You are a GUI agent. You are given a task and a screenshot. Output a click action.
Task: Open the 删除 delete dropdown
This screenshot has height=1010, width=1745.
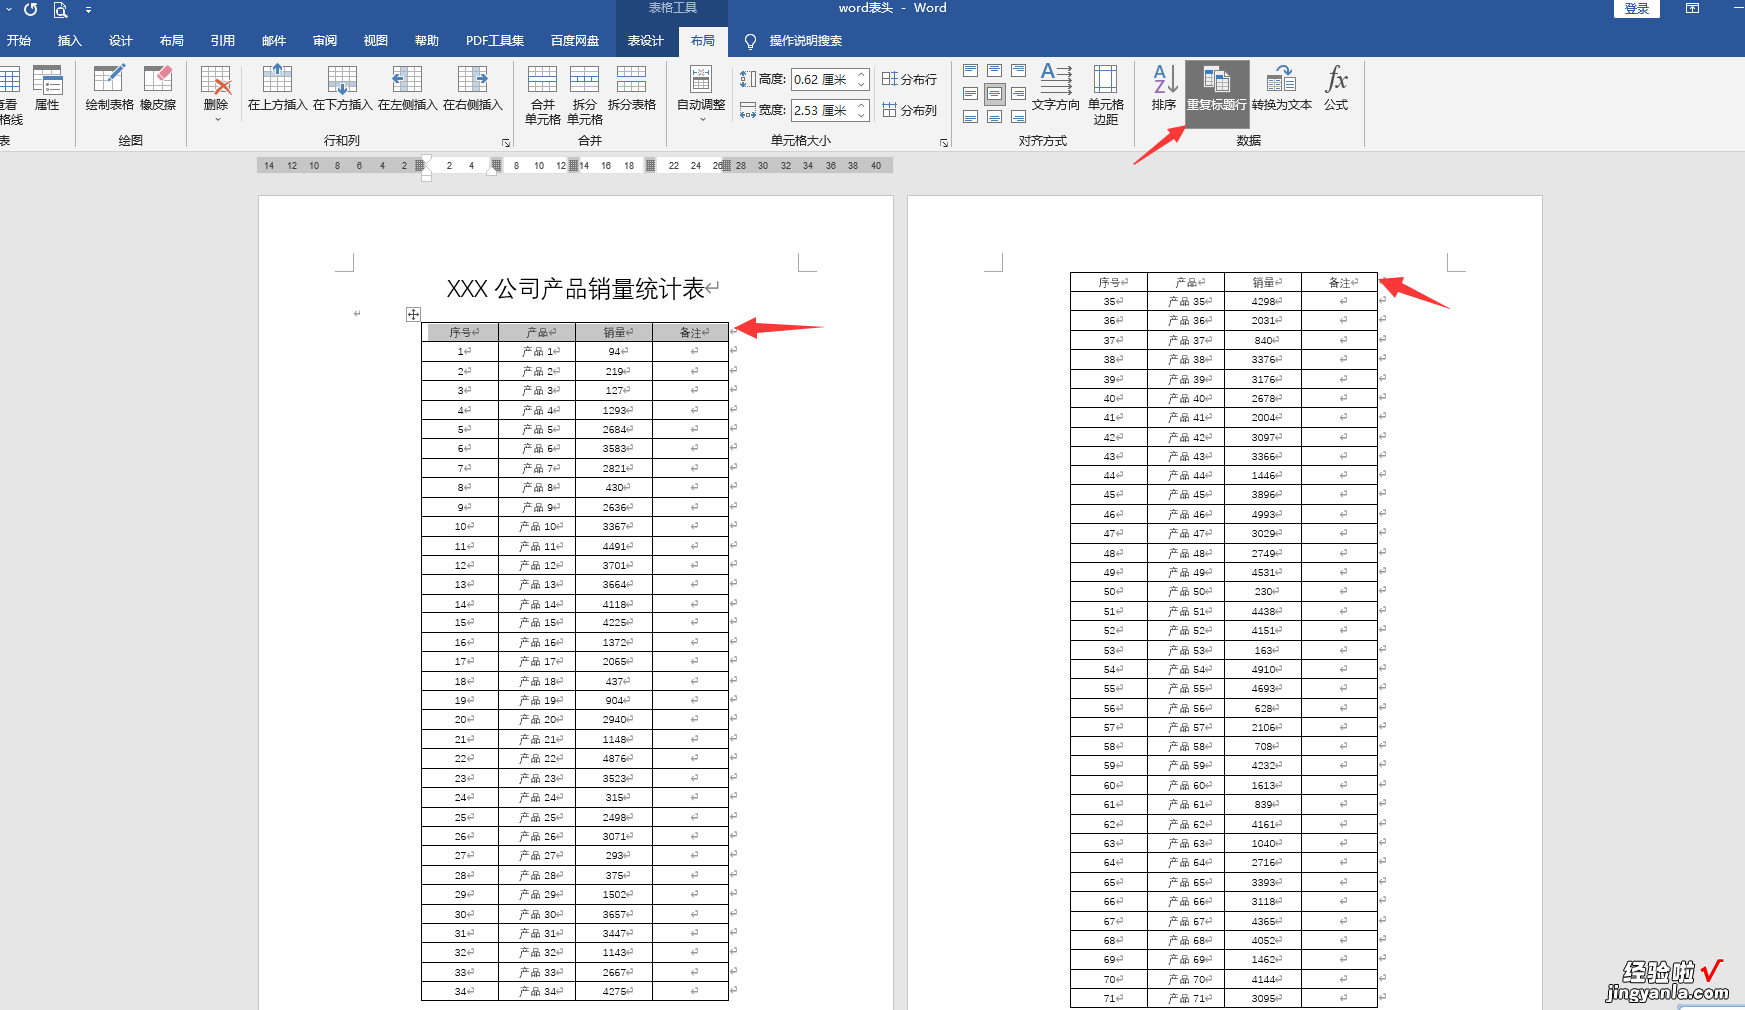click(x=216, y=94)
